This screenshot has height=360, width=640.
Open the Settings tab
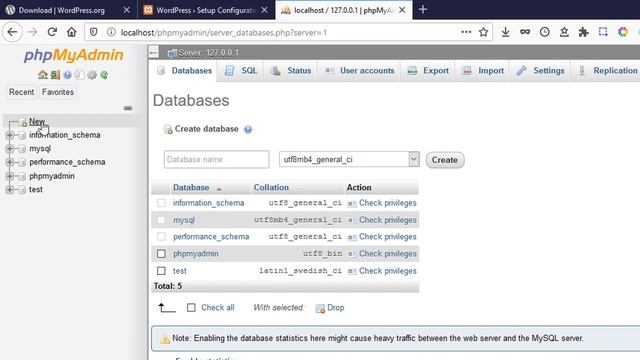(x=540, y=71)
